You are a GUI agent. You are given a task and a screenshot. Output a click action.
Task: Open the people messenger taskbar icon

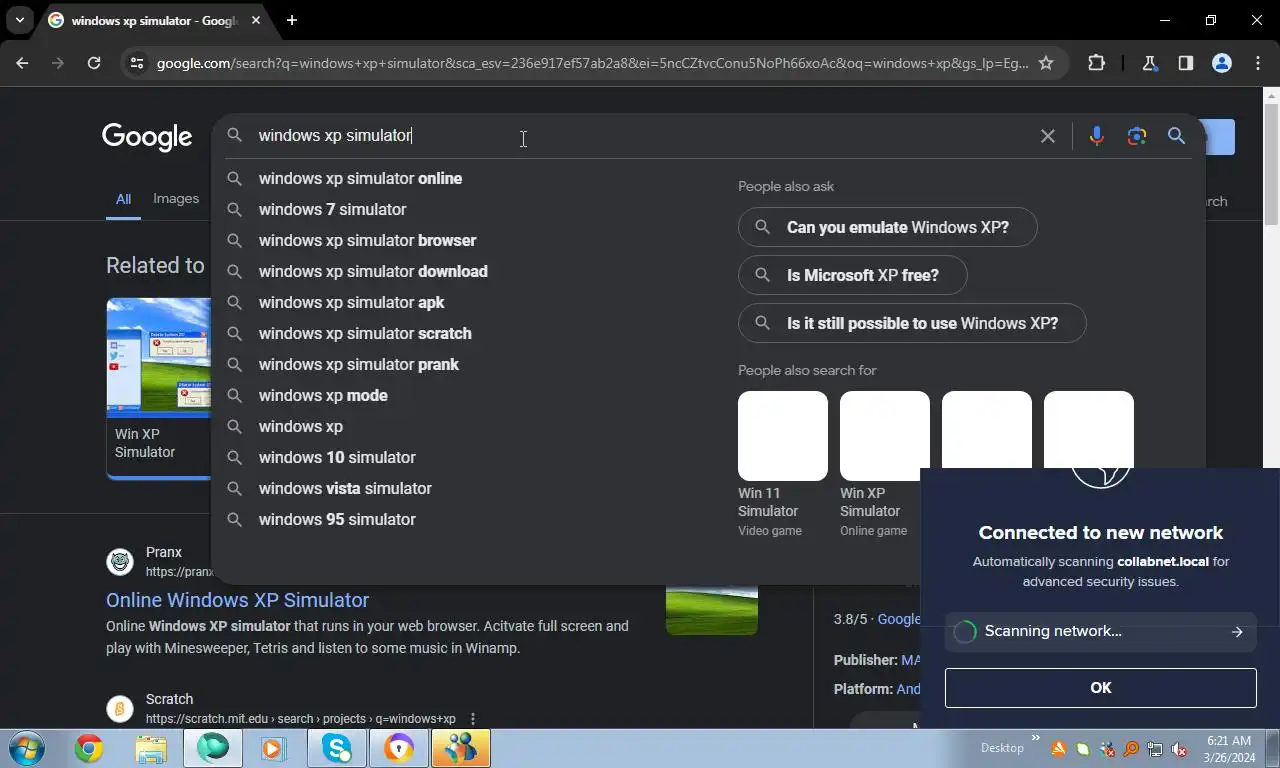coord(461,748)
